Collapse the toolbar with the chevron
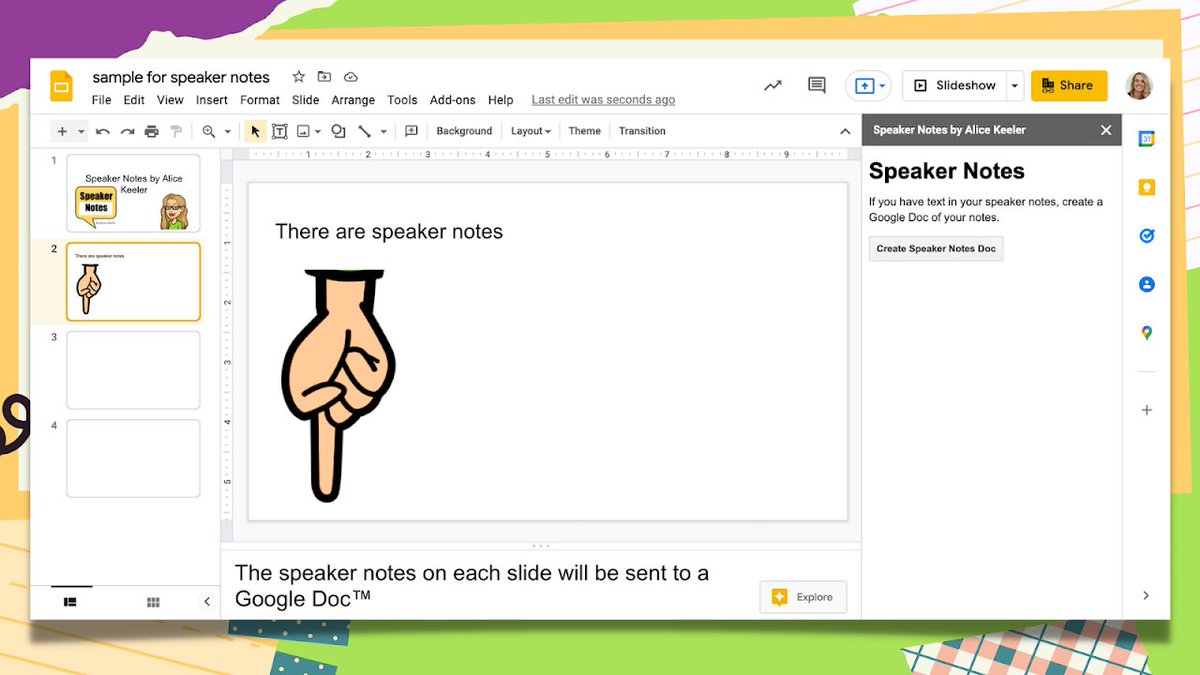1200x675 pixels. (845, 131)
